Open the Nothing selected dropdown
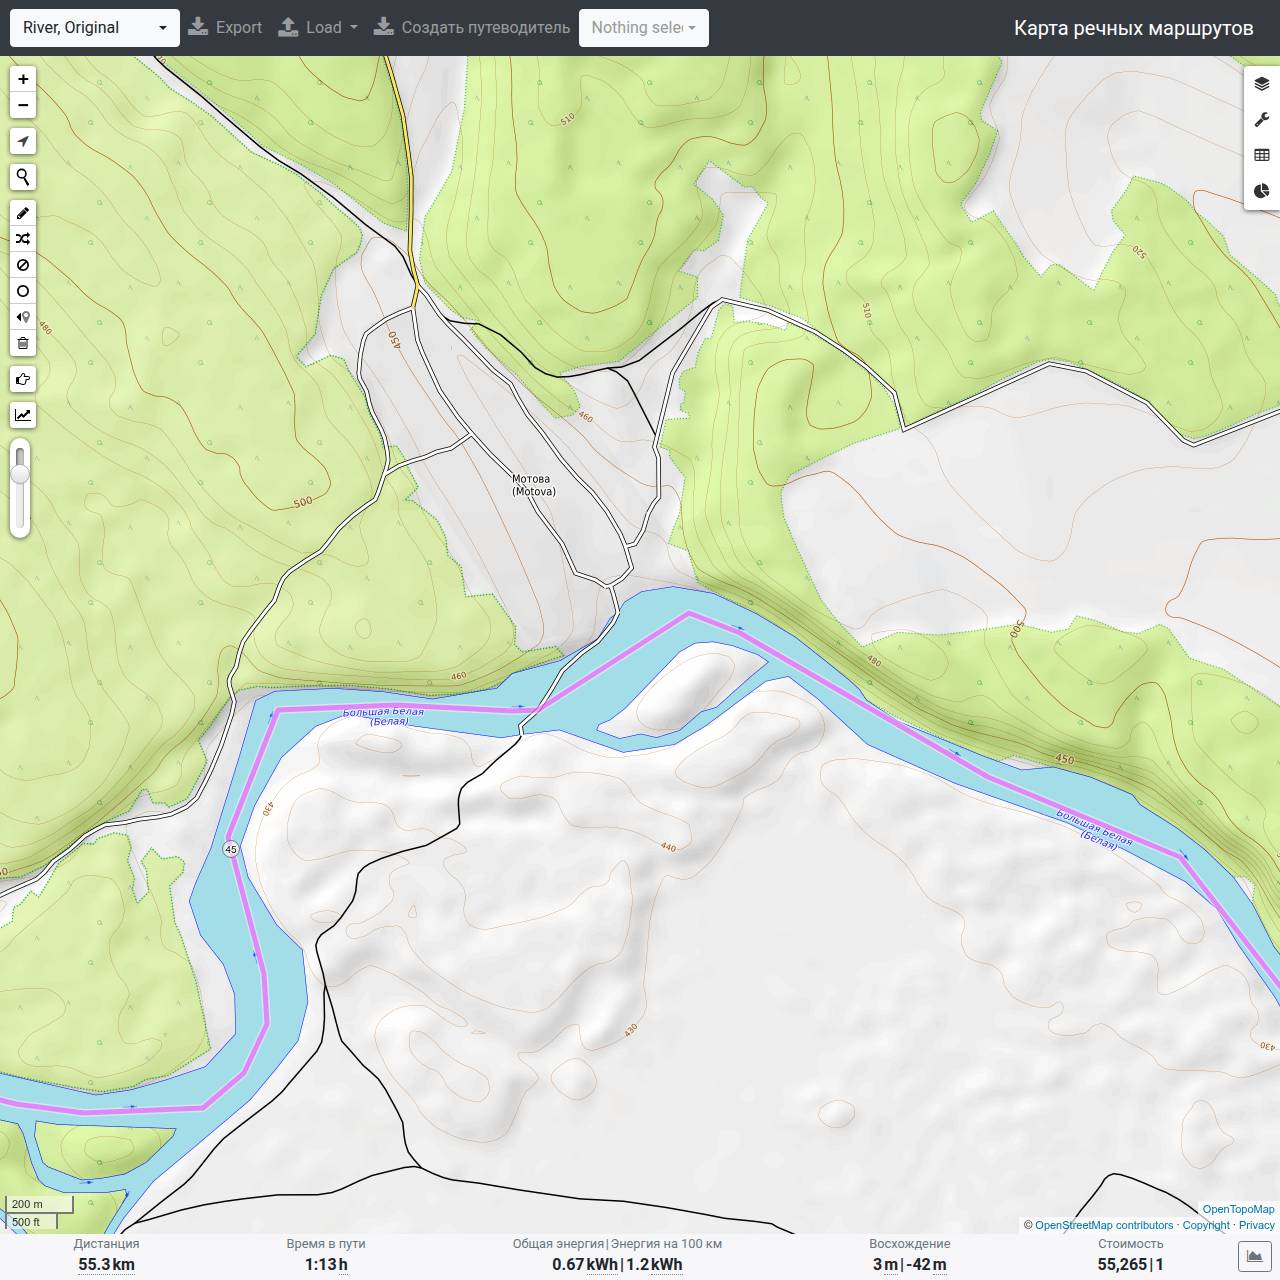1280x1280 pixels. 644,28
